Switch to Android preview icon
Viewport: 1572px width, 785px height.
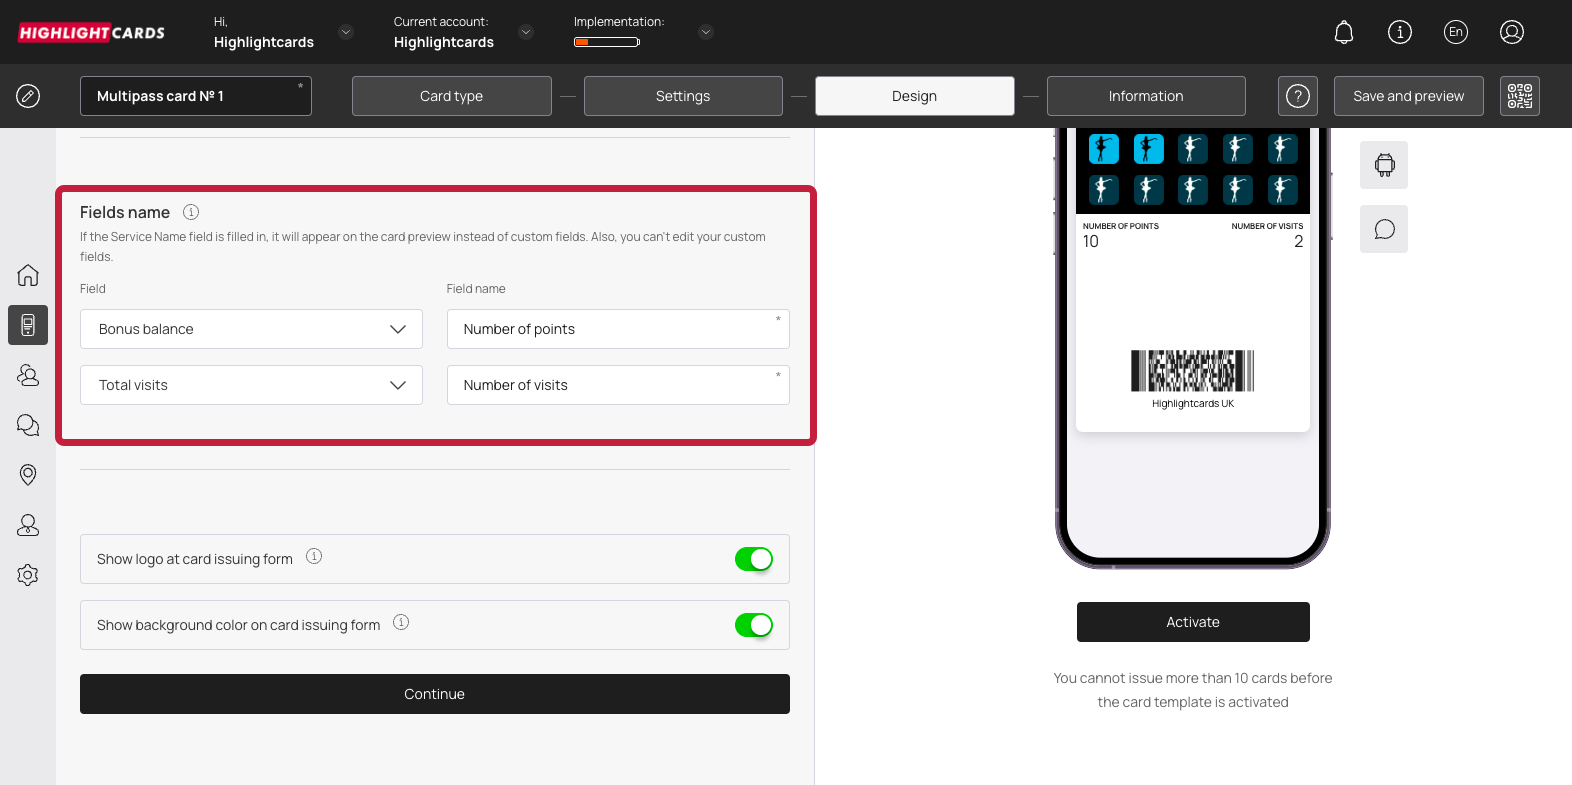[1383, 165]
